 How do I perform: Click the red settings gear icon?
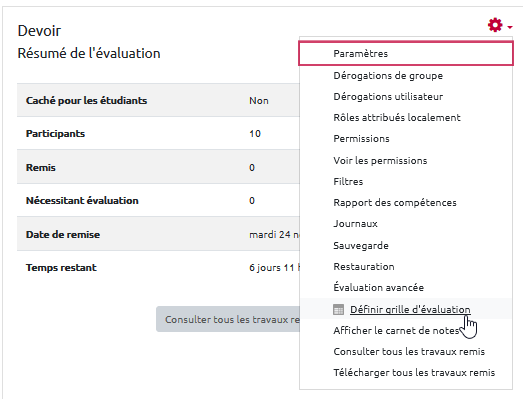click(495, 25)
